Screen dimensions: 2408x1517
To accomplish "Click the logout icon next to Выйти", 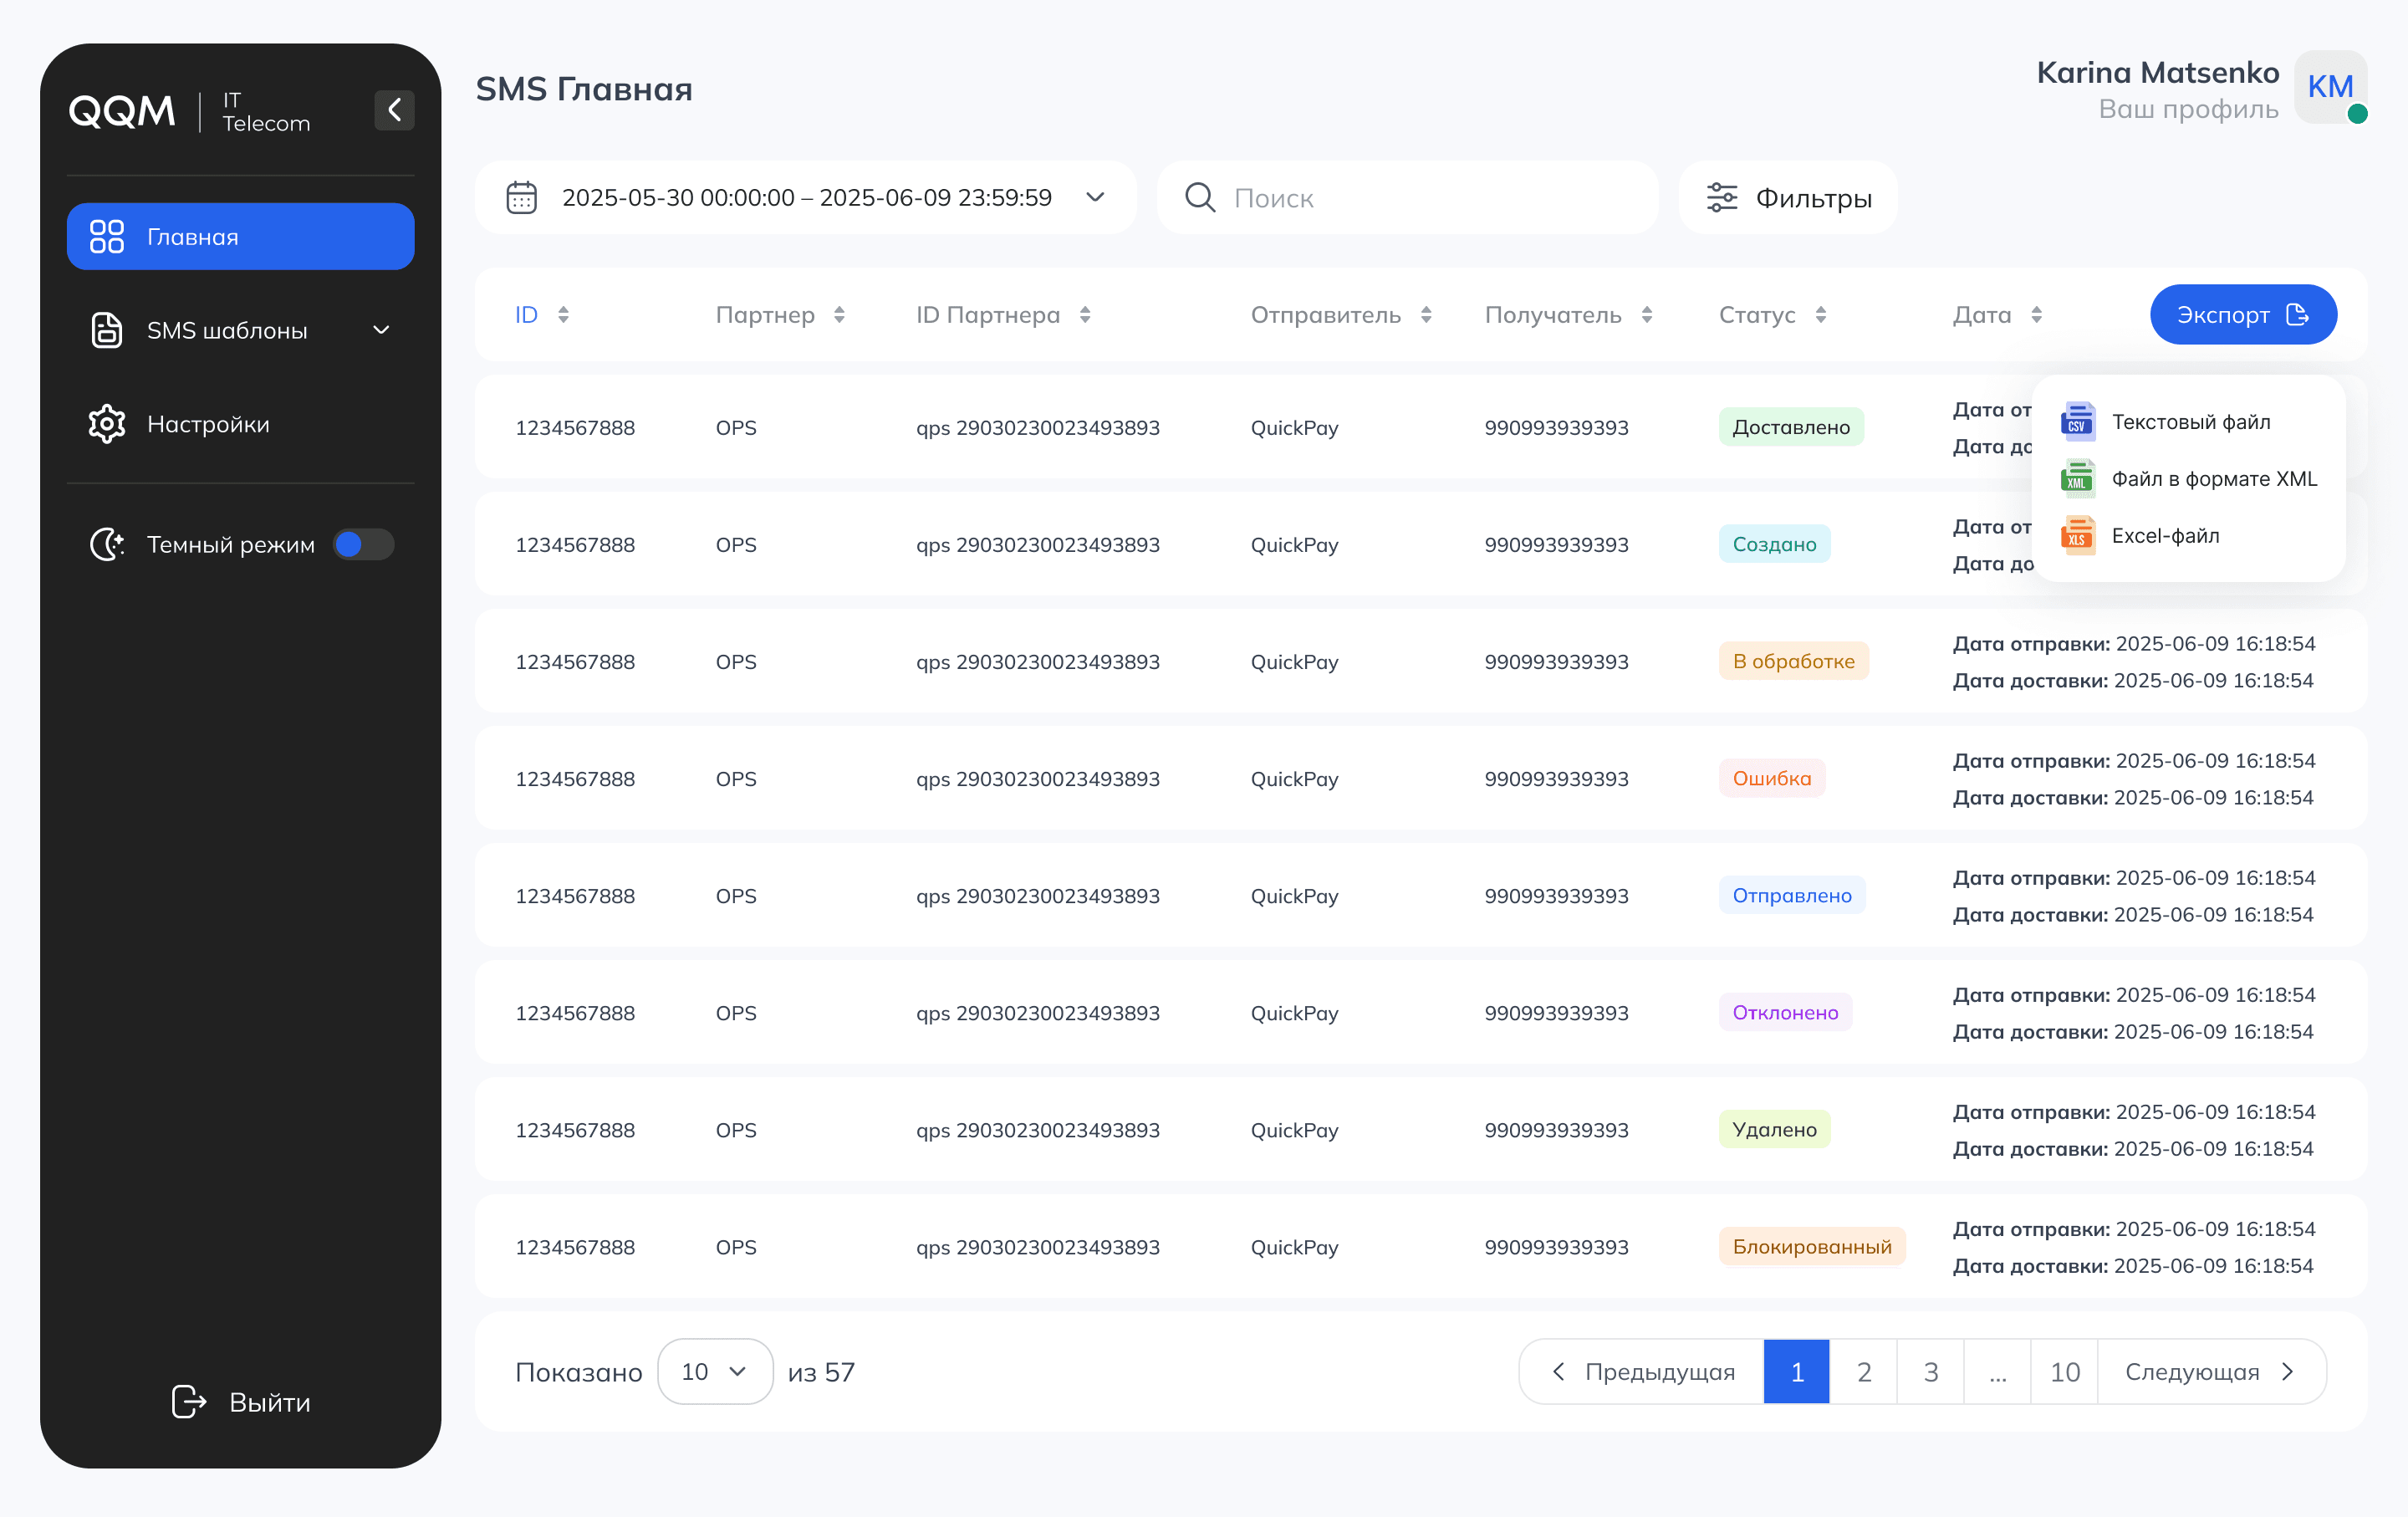I will click(x=187, y=1402).
